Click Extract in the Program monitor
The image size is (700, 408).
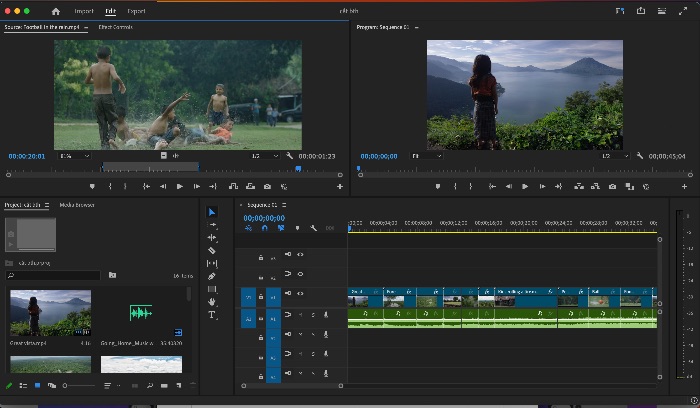click(595, 187)
